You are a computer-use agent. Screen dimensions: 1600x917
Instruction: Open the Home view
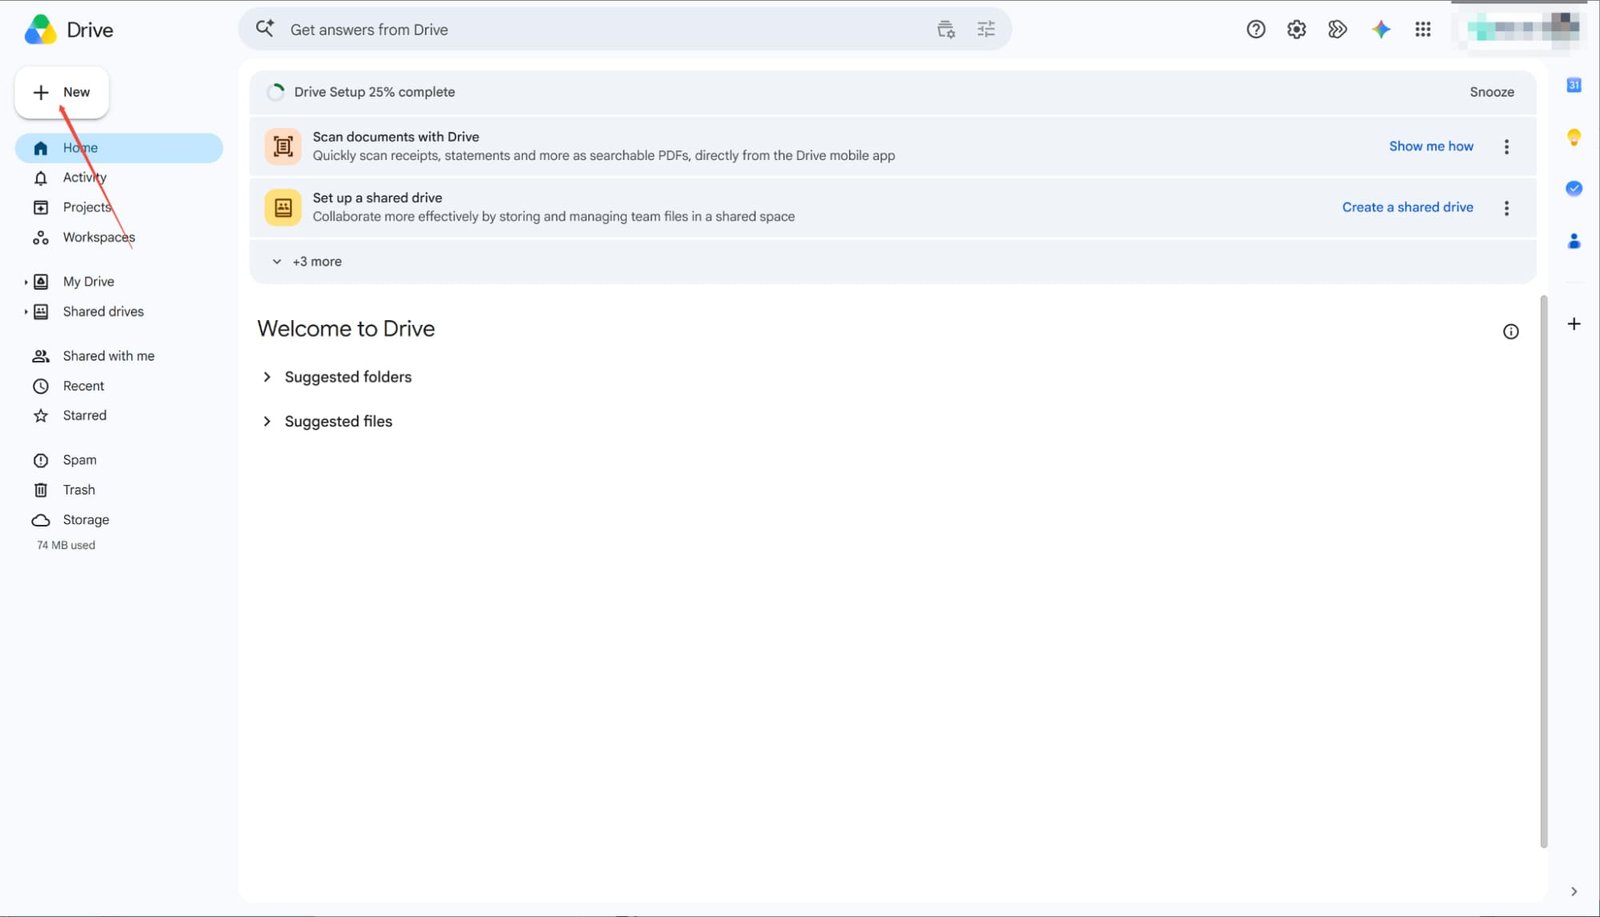[x=119, y=148]
